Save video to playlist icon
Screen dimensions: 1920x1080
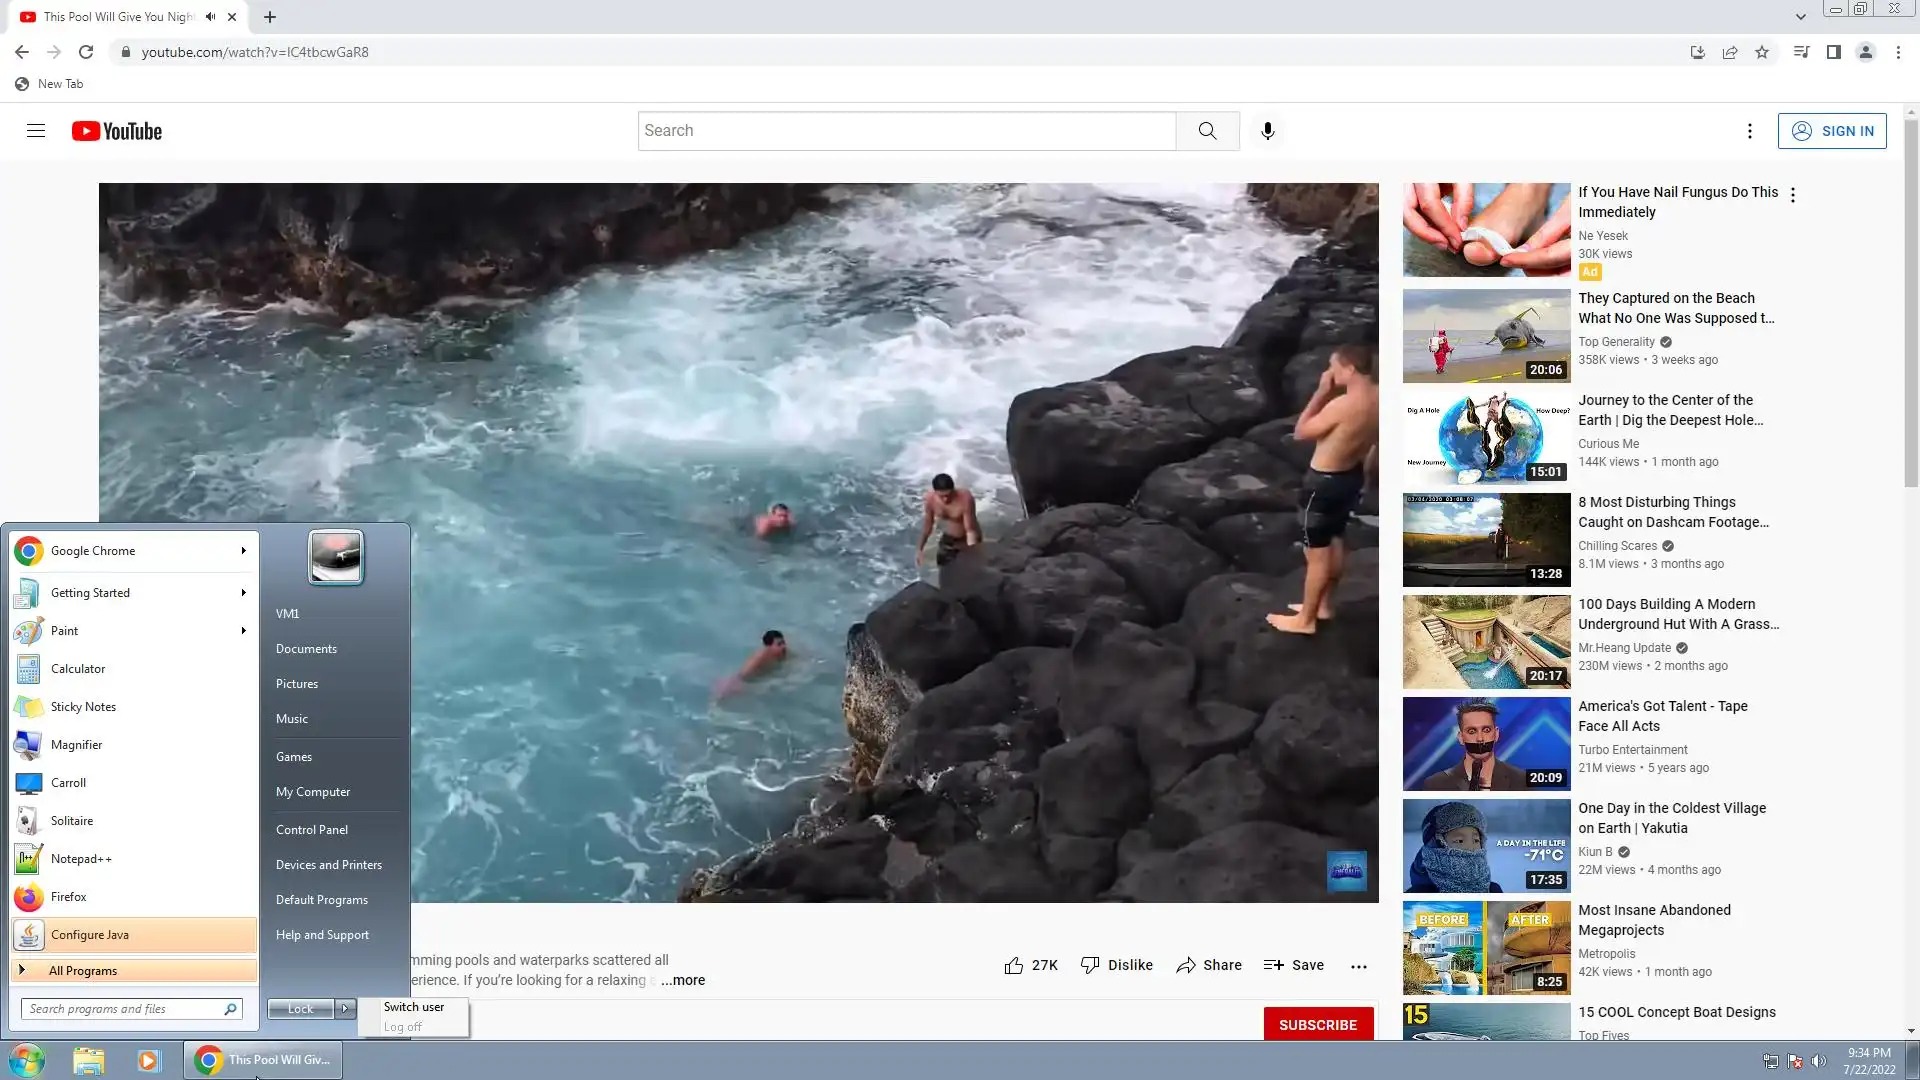[1273, 965]
